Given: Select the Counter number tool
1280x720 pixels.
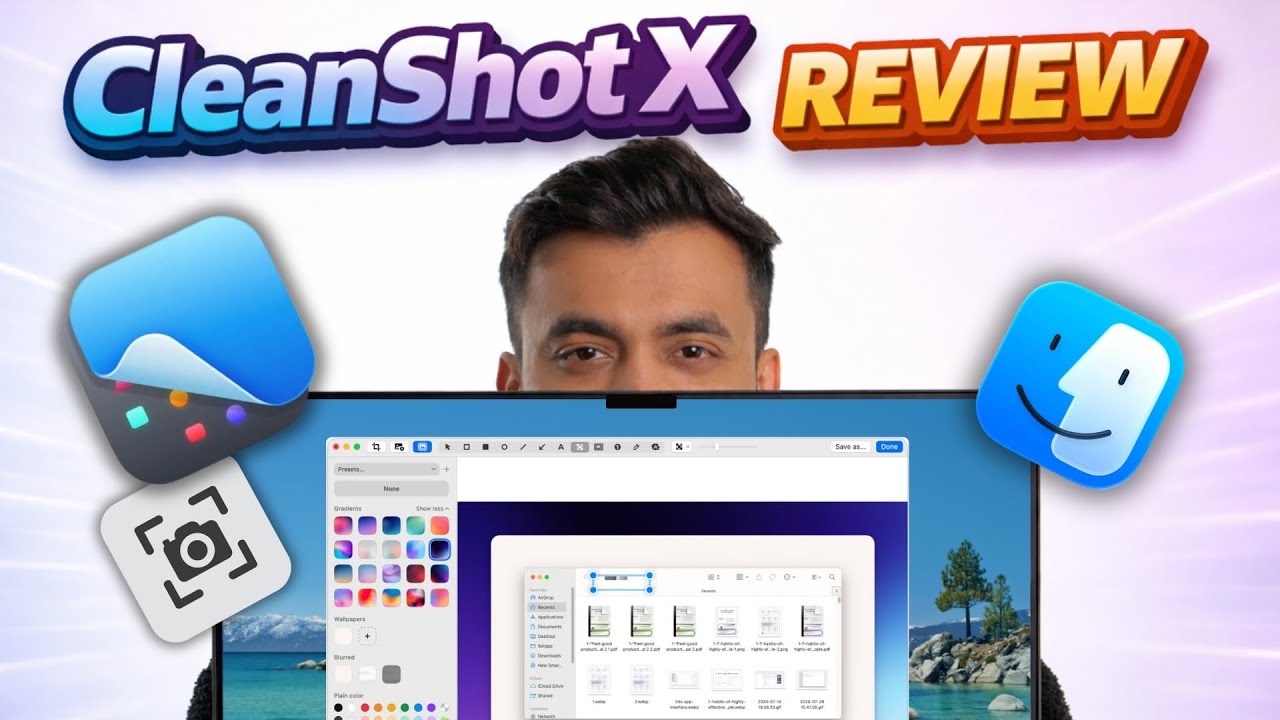Looking at the screenshot, I should [x=617, y=446].
